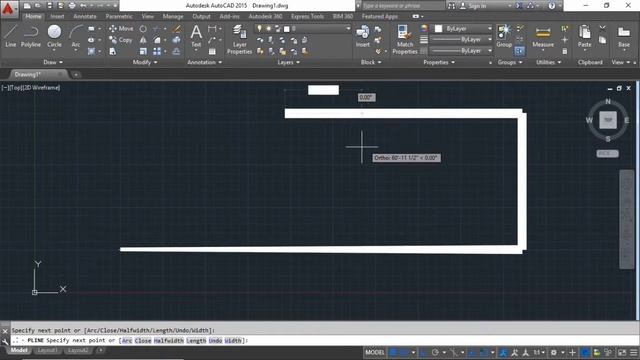Image resolution: width=640 pixels, height=360 pixels.
Task: Click the Copy tool
Action: [121, 40]
